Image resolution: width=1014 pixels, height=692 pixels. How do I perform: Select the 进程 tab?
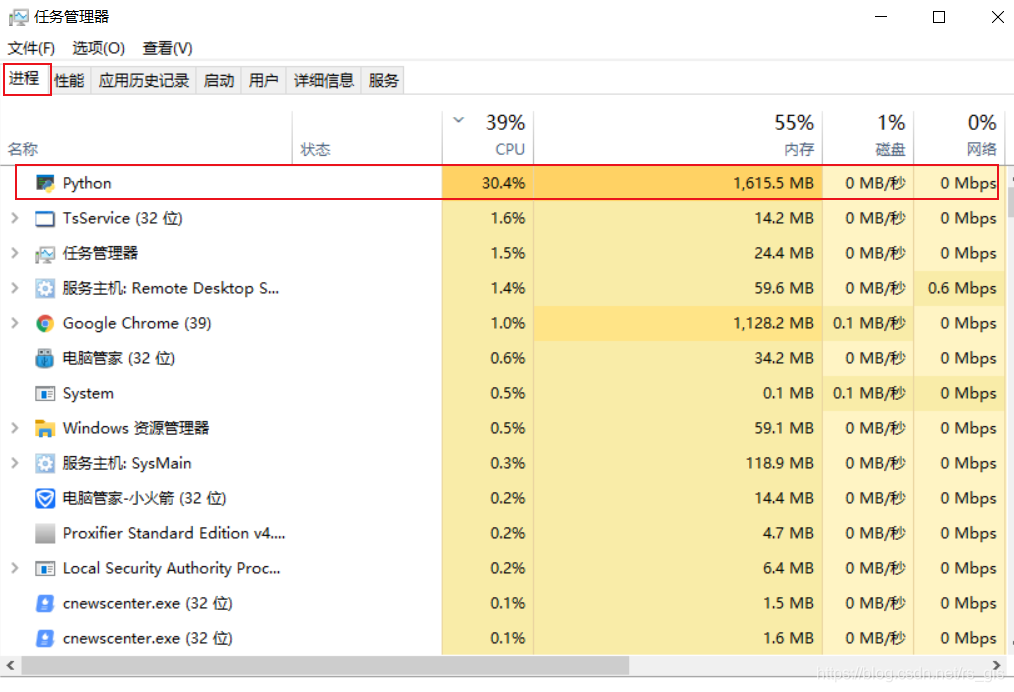pyautogui.click(x=25, y=79)
